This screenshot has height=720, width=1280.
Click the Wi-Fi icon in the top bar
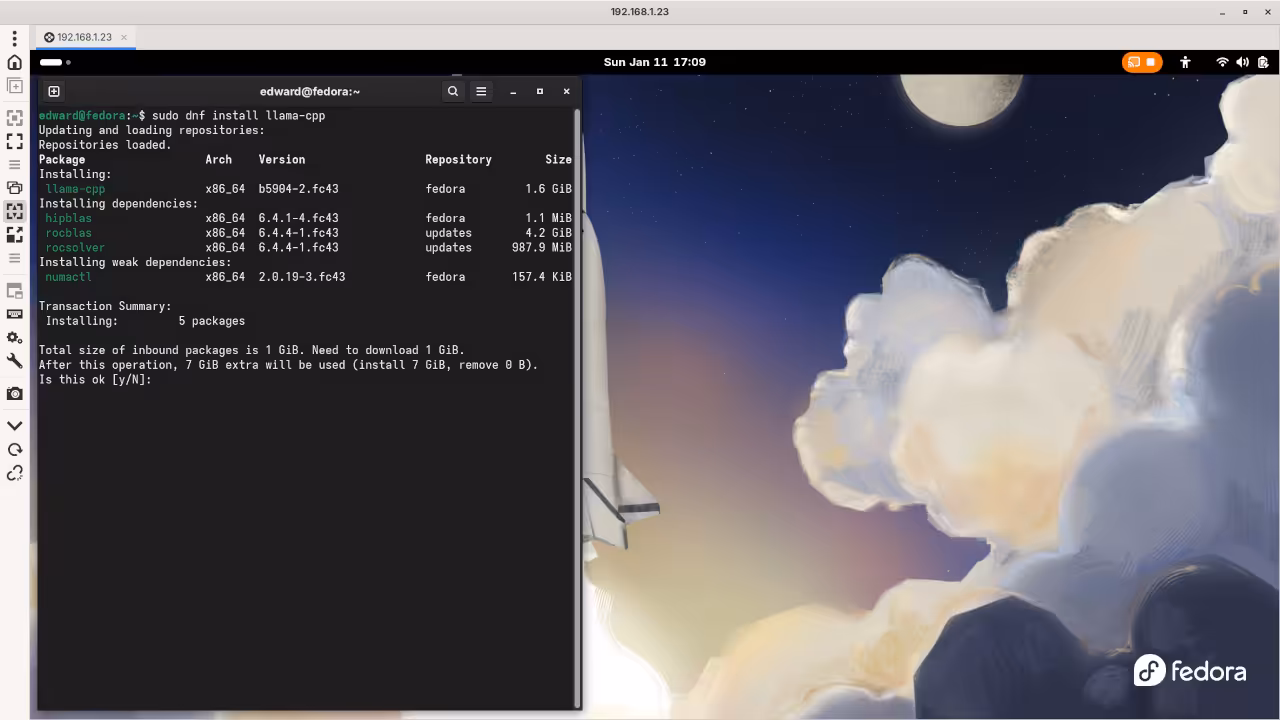pos(1222,62)
